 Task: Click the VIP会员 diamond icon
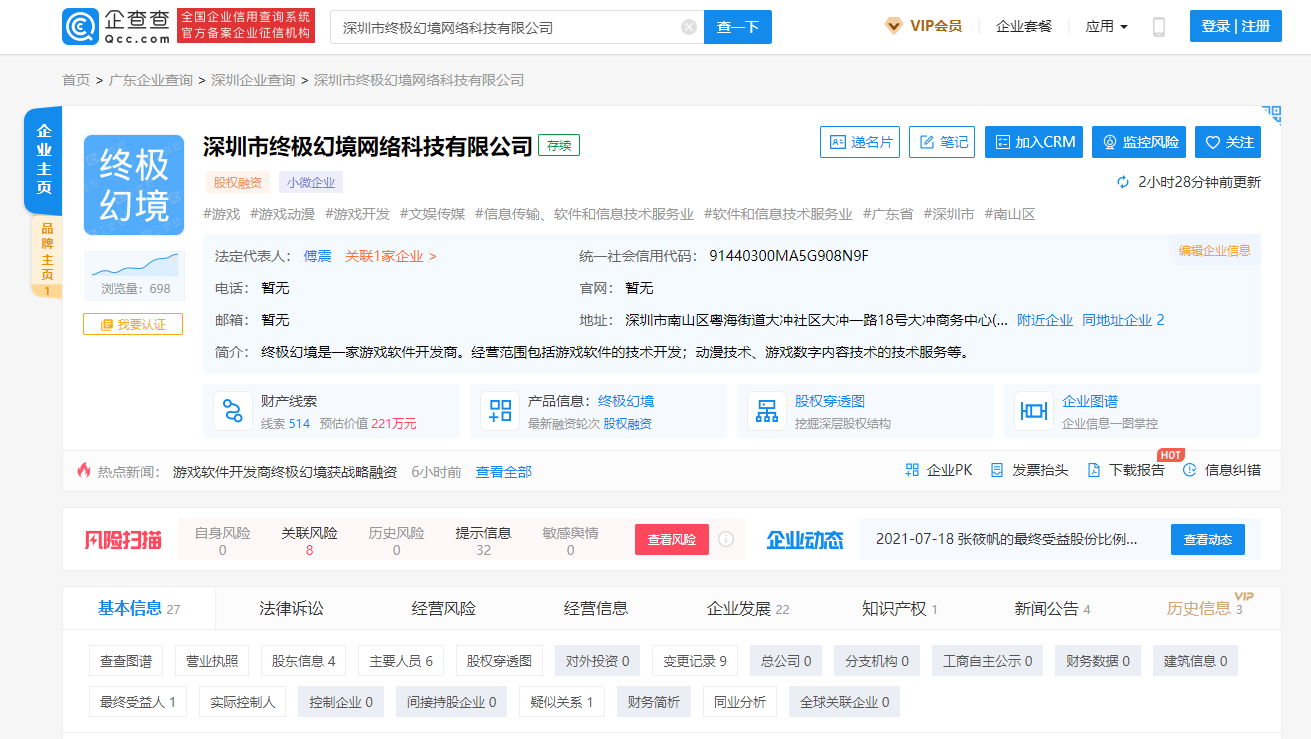click(894, 26)
